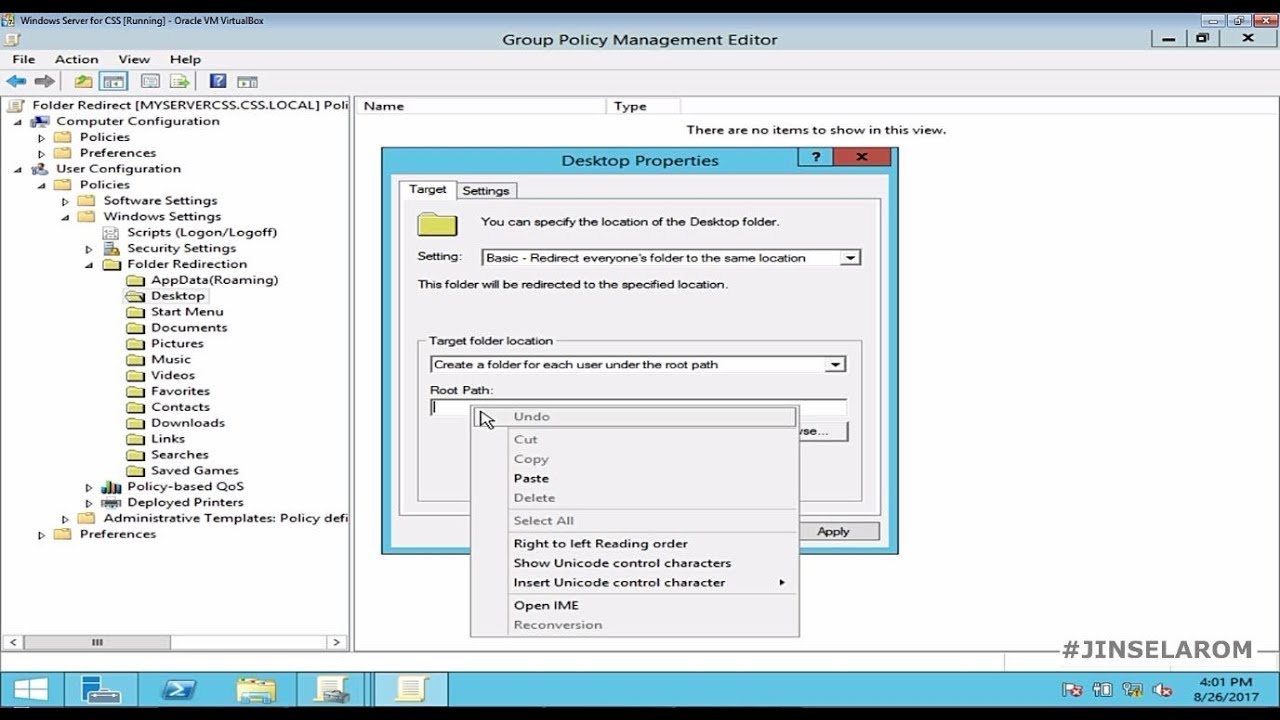Select the AppData(Roaming) tree item
The width and height of the screenshot is (1280, 720).
pos(214,280)
